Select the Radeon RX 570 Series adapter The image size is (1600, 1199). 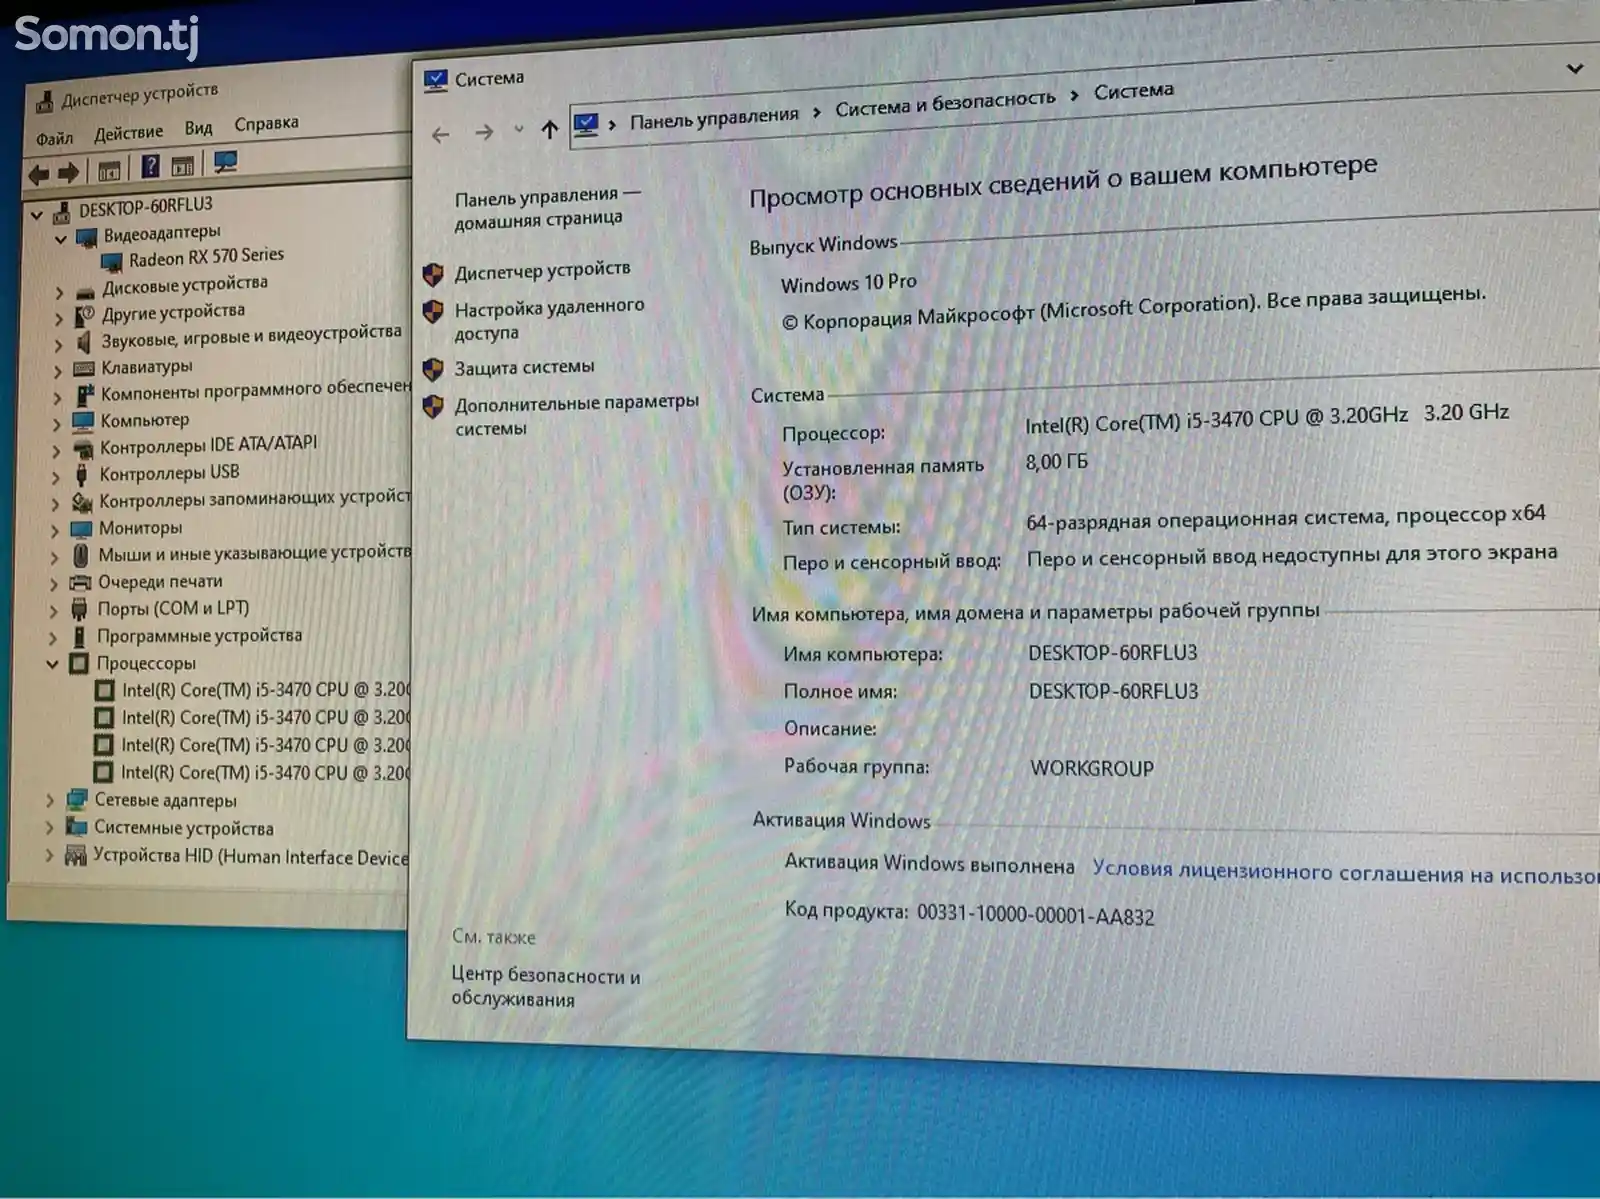206,257
